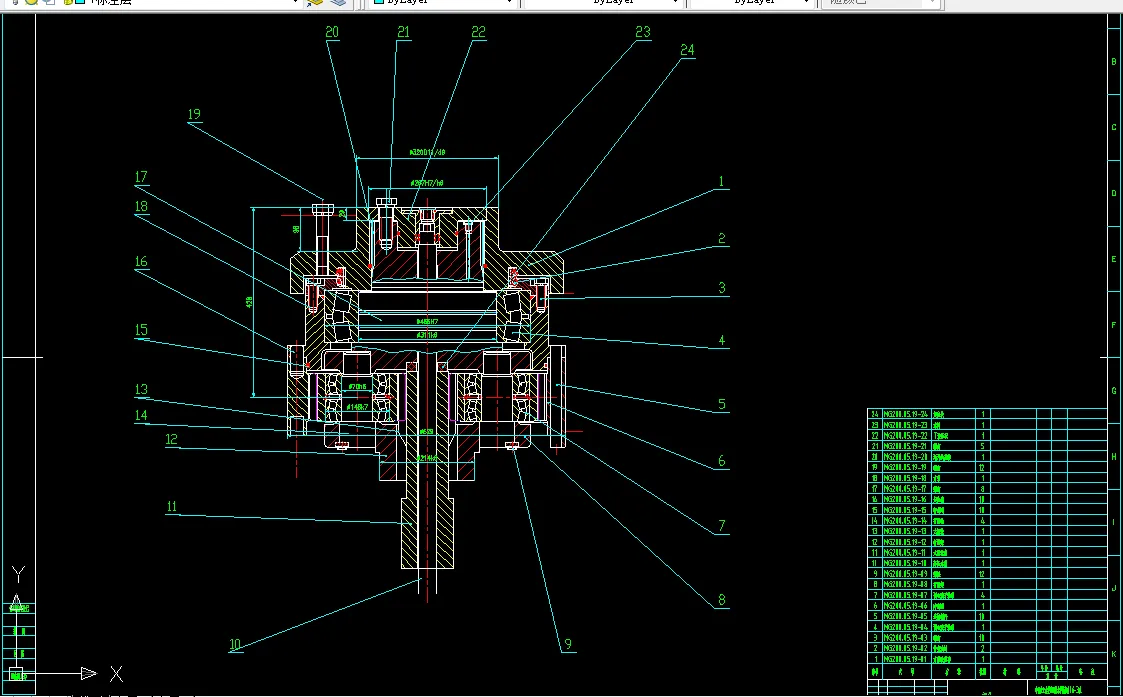Select part balloon label 1
Screen dimensions: 1123x697
[x=720, y=182]
